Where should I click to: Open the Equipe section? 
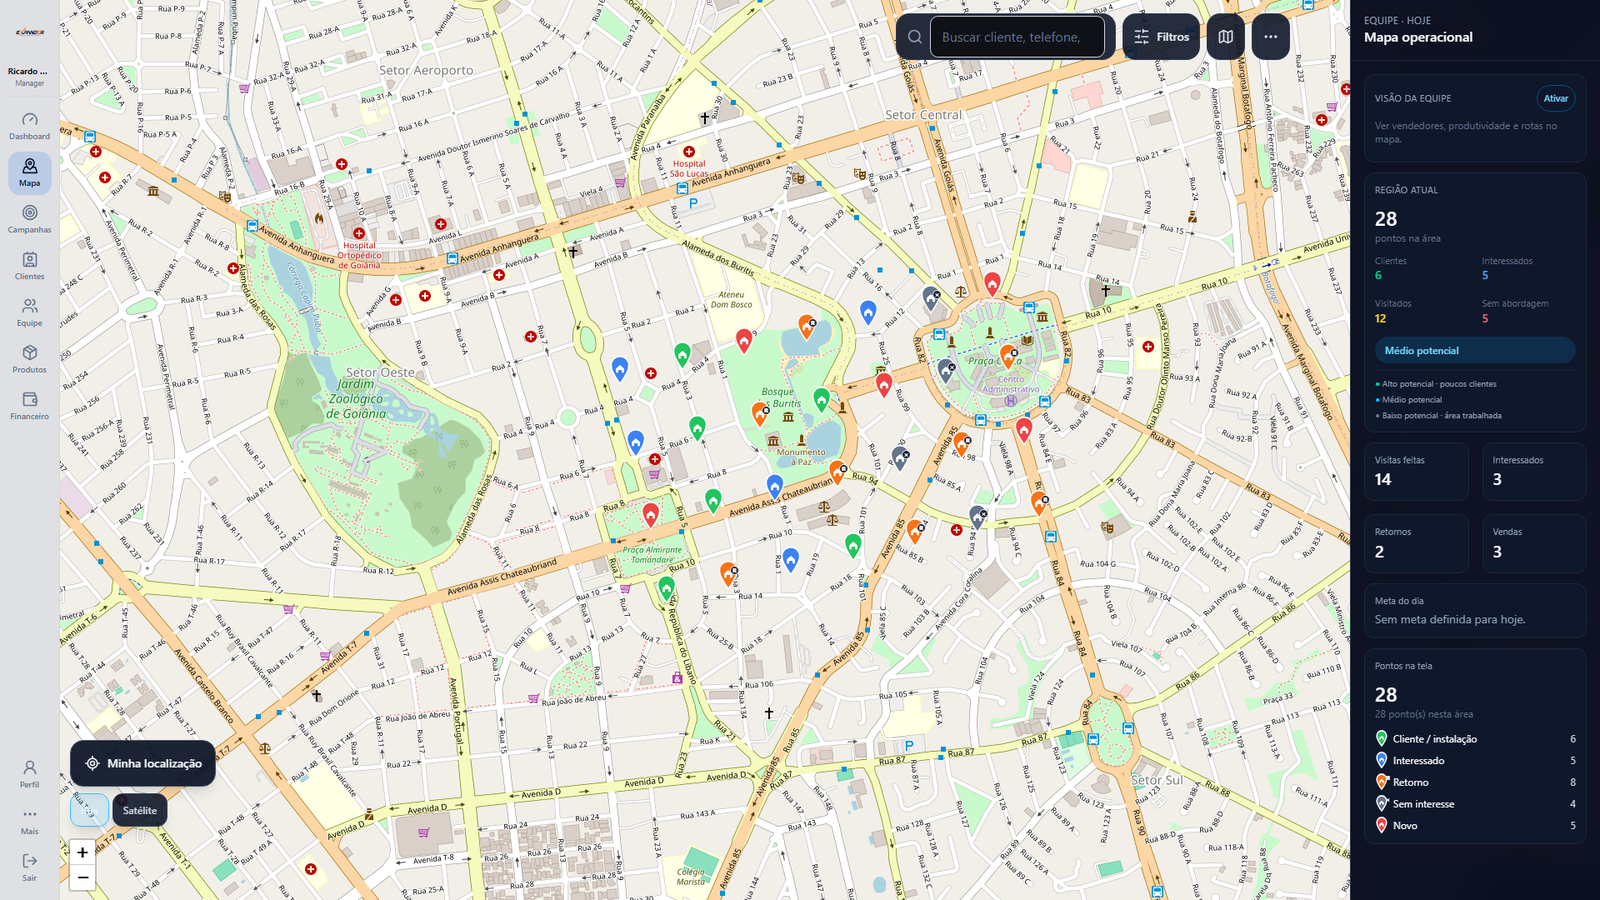point(29,313)
